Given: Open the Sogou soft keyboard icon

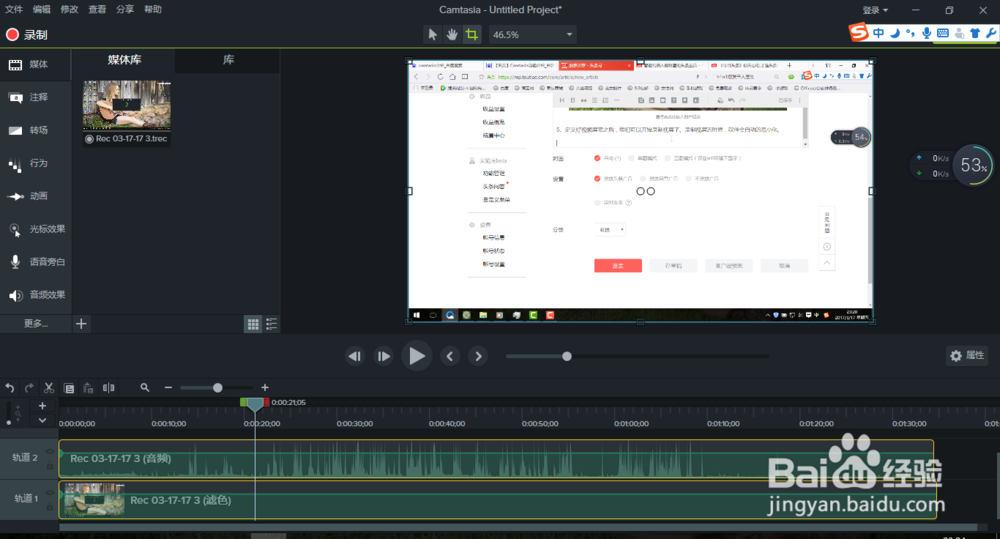Looking at the screenshot, I should tap(943, 33).
